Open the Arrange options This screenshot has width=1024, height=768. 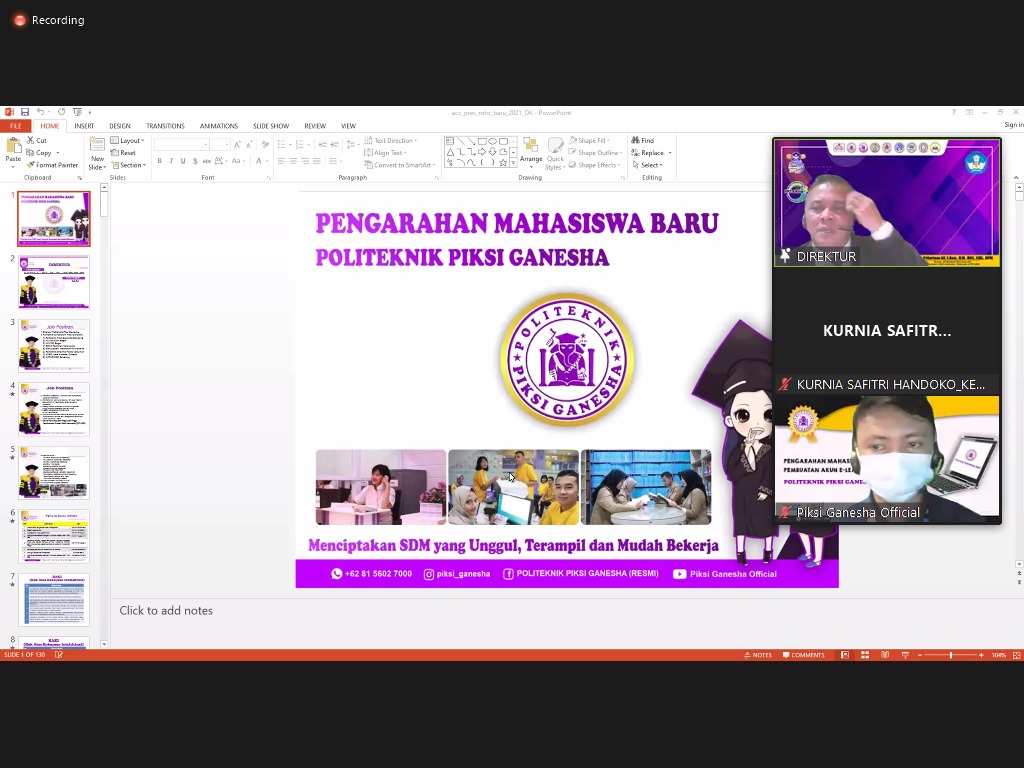point(531,153)
